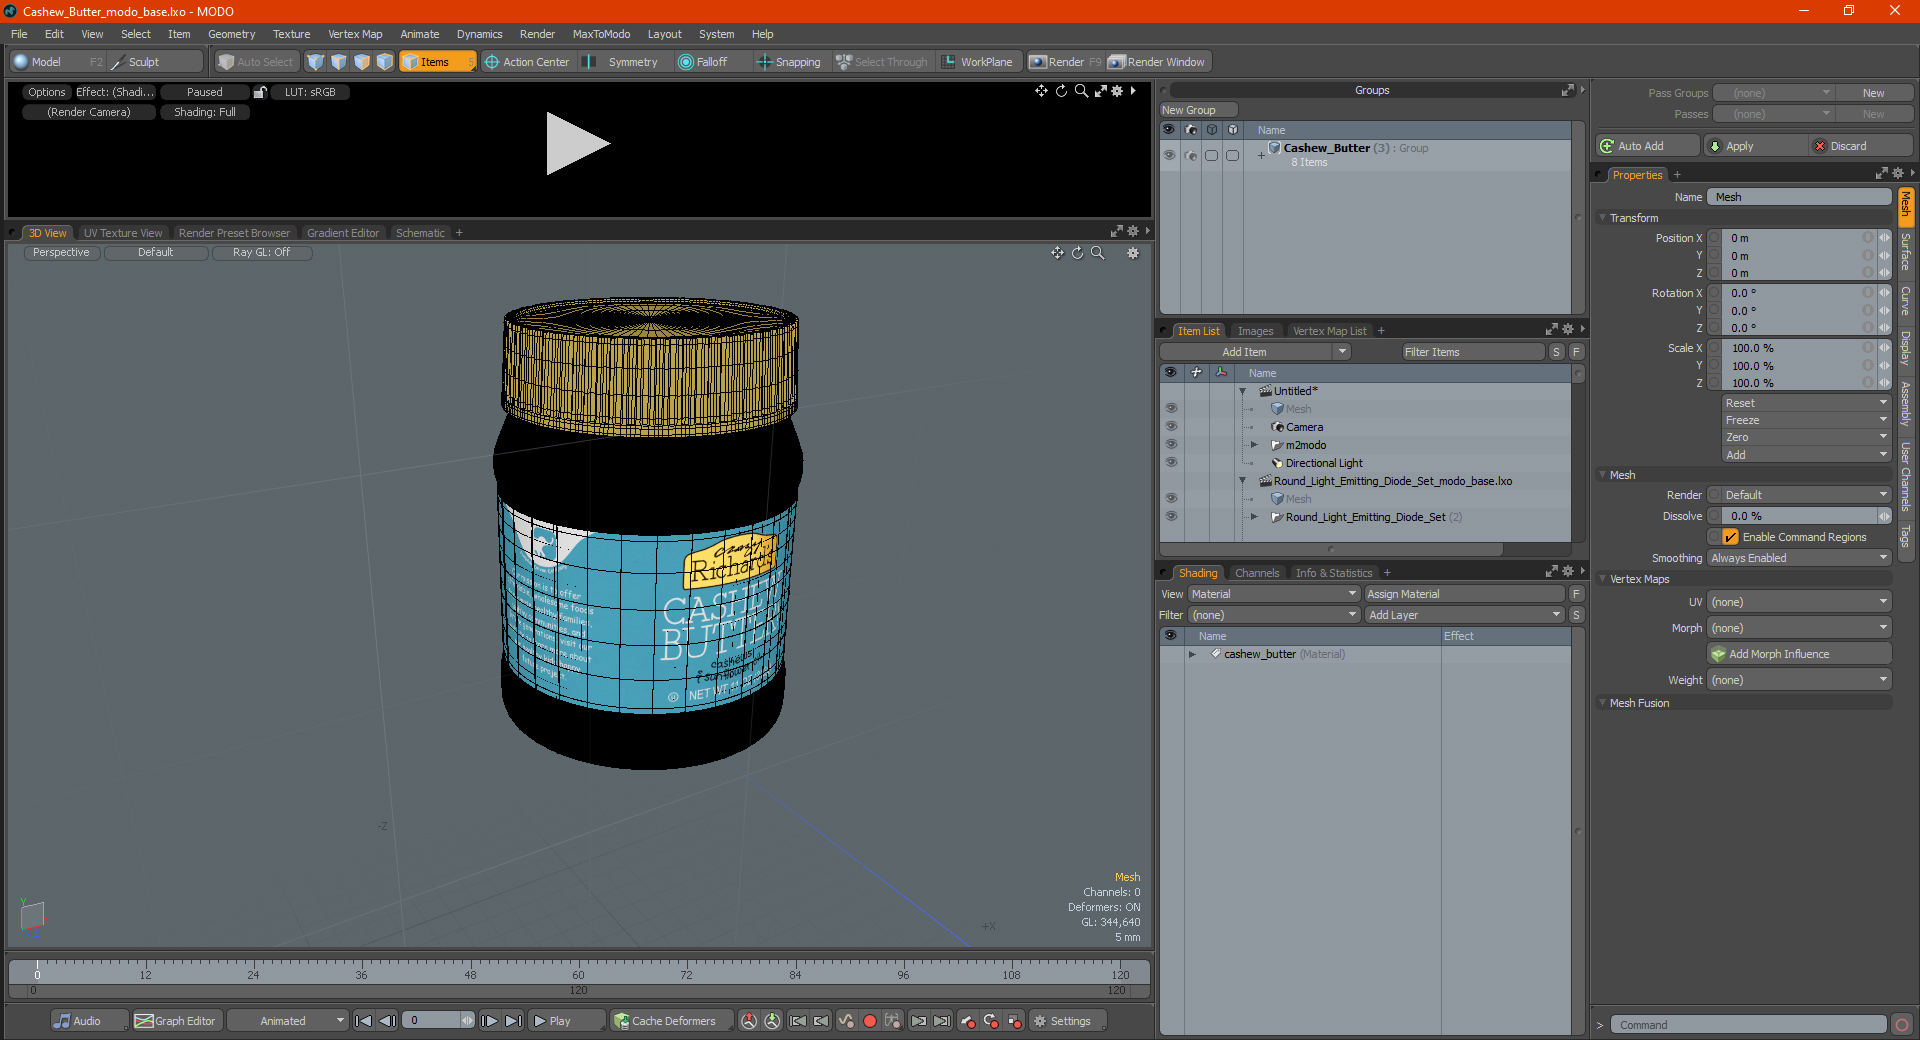Open Add Item dropdown
Screen dimensions: 1920x1040
[x=1255, y=352]
